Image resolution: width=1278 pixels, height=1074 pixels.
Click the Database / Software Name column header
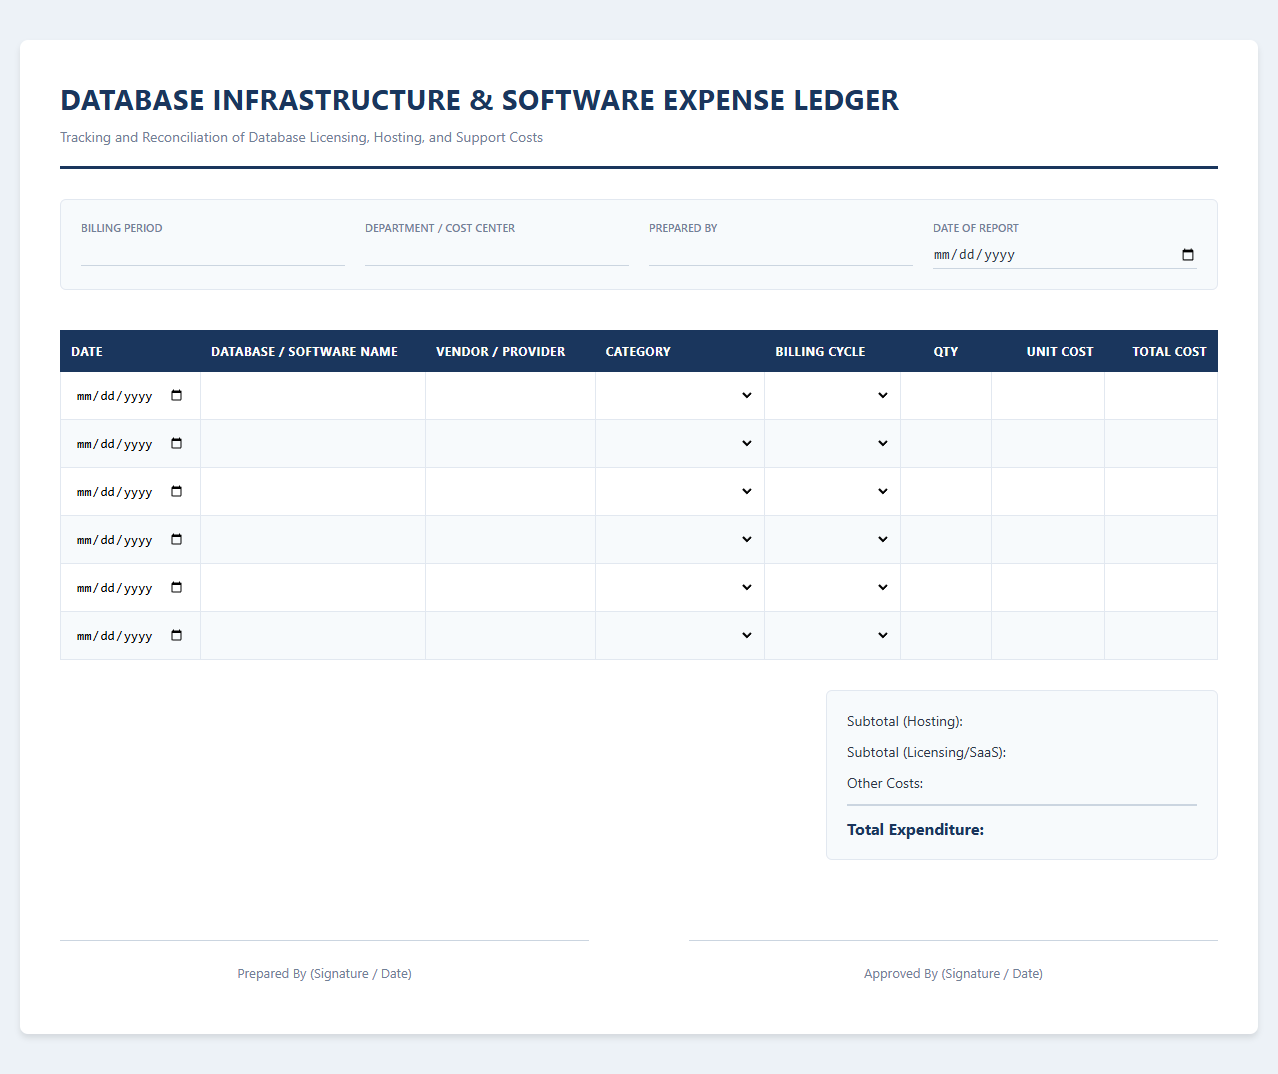304,352
